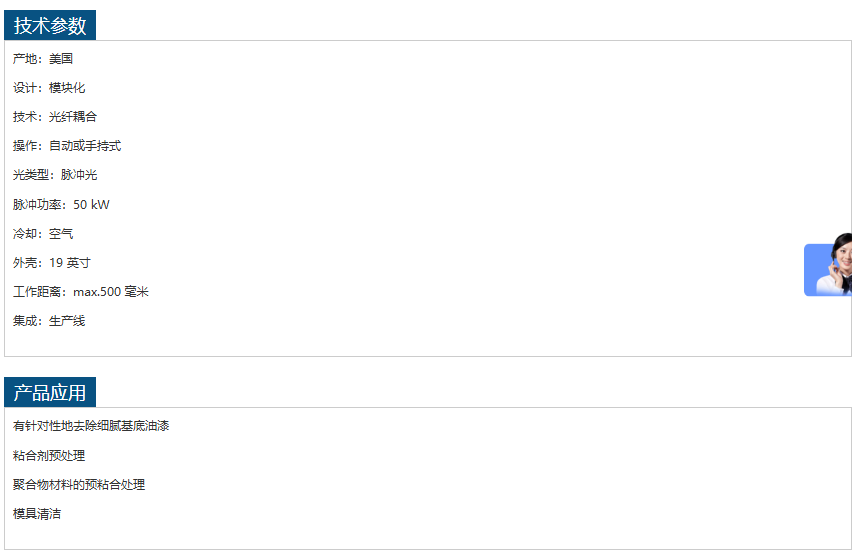Viewport: 852px width, 554px height.
Task: Click the 技术：光纤耦合 specification line
Action: click(55, 117)
